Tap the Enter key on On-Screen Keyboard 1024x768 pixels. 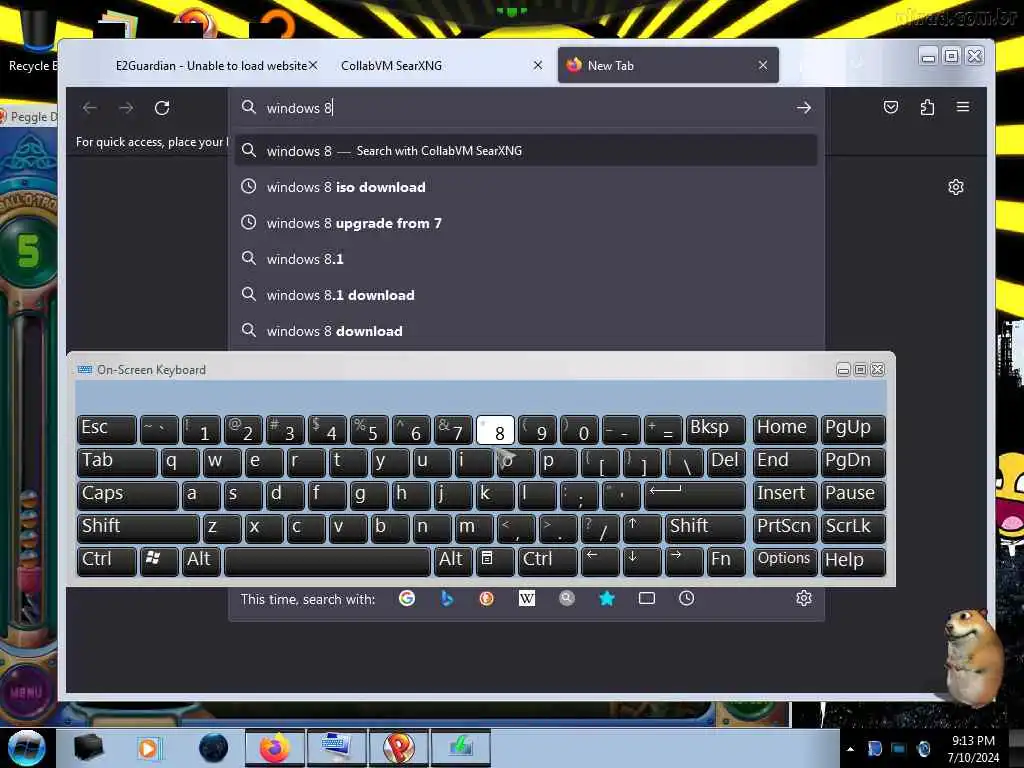pyautogui.click(x=695, y=495)
